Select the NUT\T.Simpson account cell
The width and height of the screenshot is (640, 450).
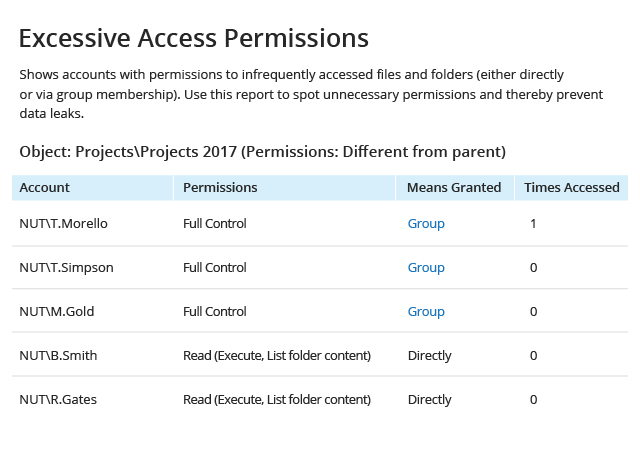pyautogui.click(x=67, y=268)
